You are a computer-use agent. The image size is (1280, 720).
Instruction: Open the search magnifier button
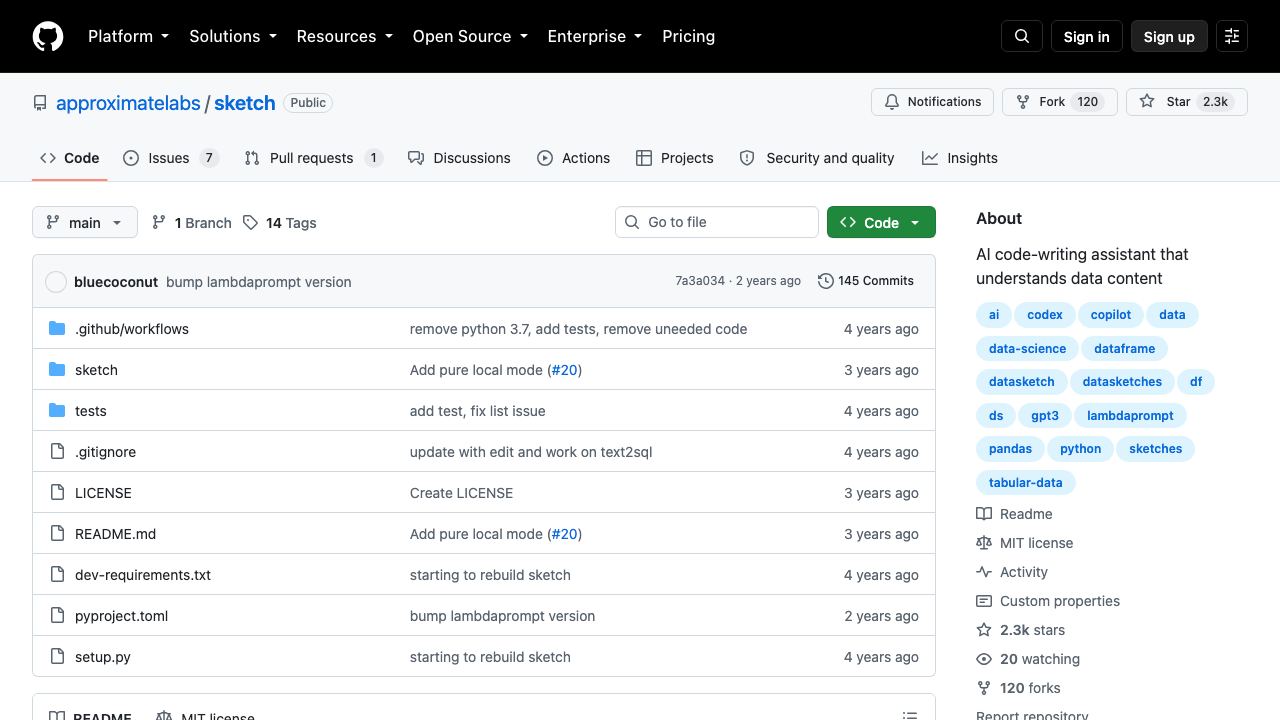pyautogui.click(x=1022, y=36)
